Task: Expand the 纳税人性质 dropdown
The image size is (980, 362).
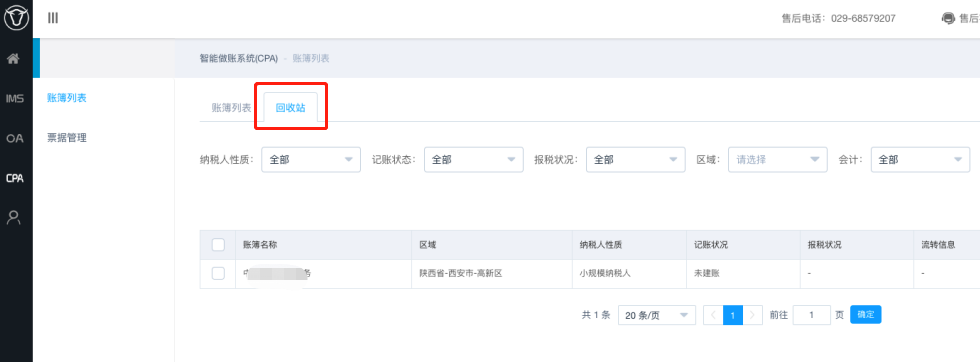Action: (311, 159)
